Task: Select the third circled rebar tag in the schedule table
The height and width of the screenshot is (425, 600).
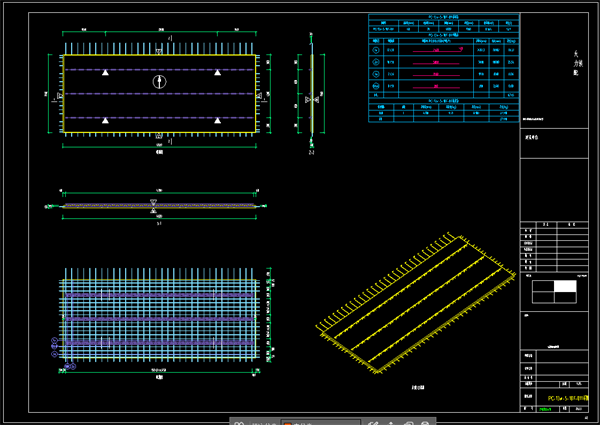Action: (x=376, y=74)
